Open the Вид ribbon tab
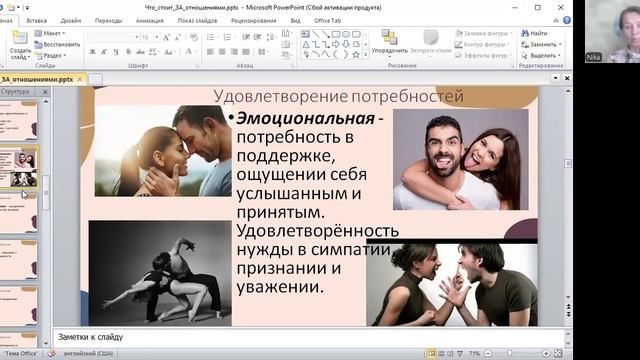 pos(296,20)
